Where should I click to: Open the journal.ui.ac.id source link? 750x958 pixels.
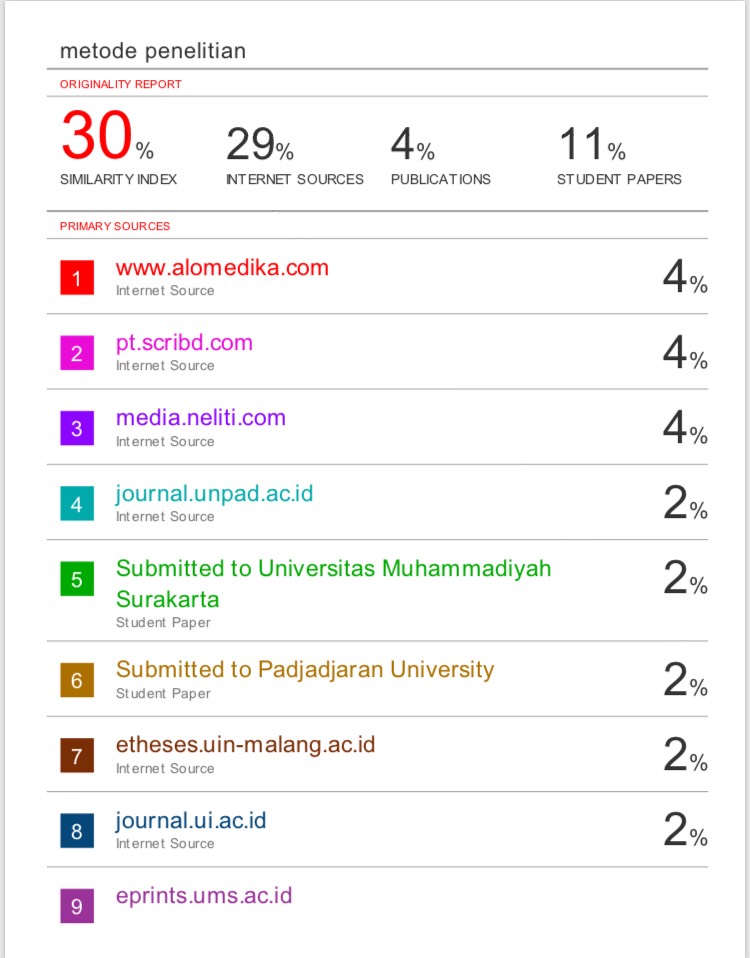click(191, 821)
